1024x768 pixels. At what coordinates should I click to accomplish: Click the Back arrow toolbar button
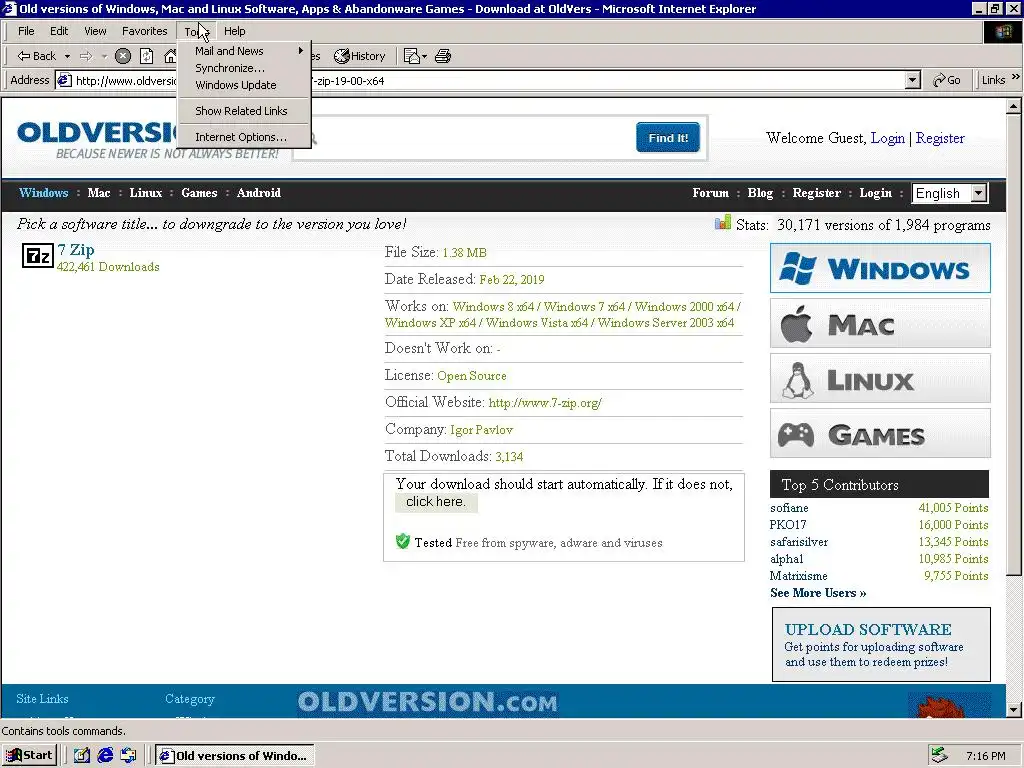pos(37,56)
